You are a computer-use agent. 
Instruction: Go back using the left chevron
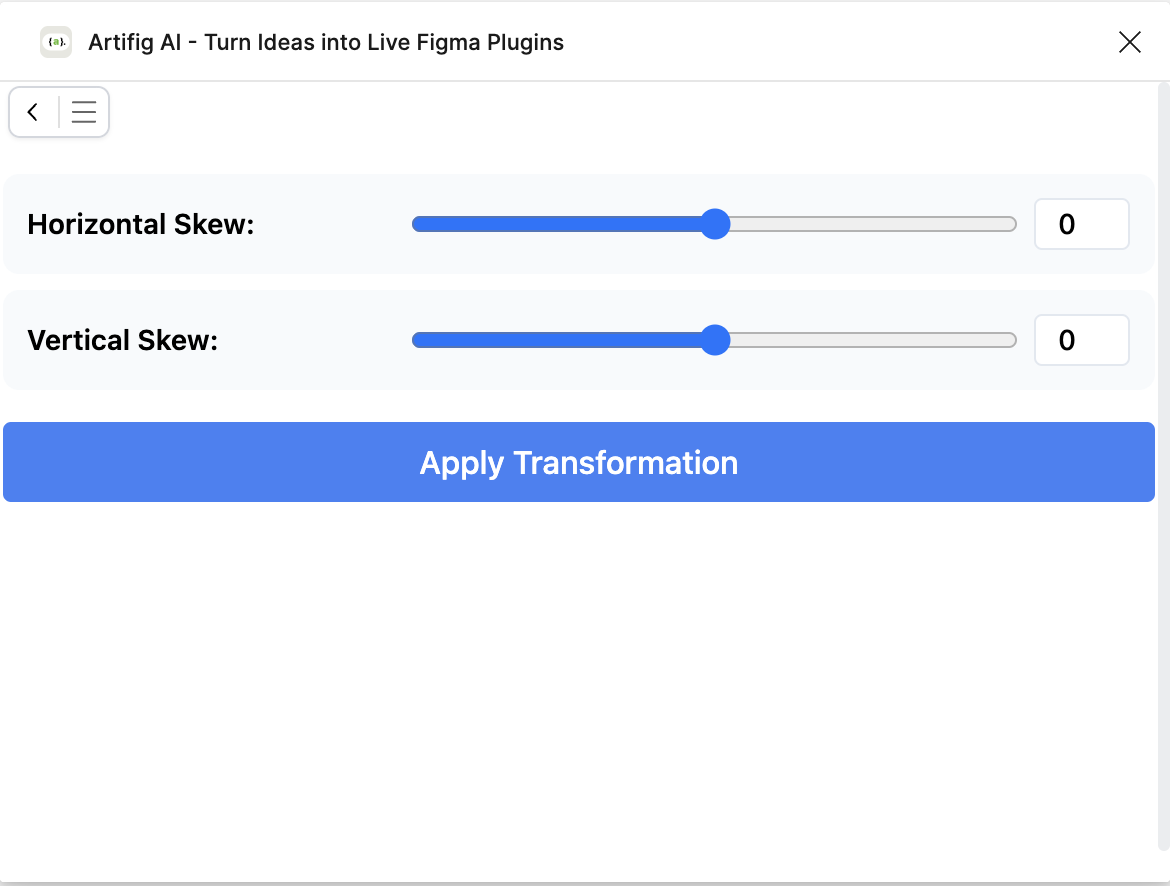pos(33,112)
